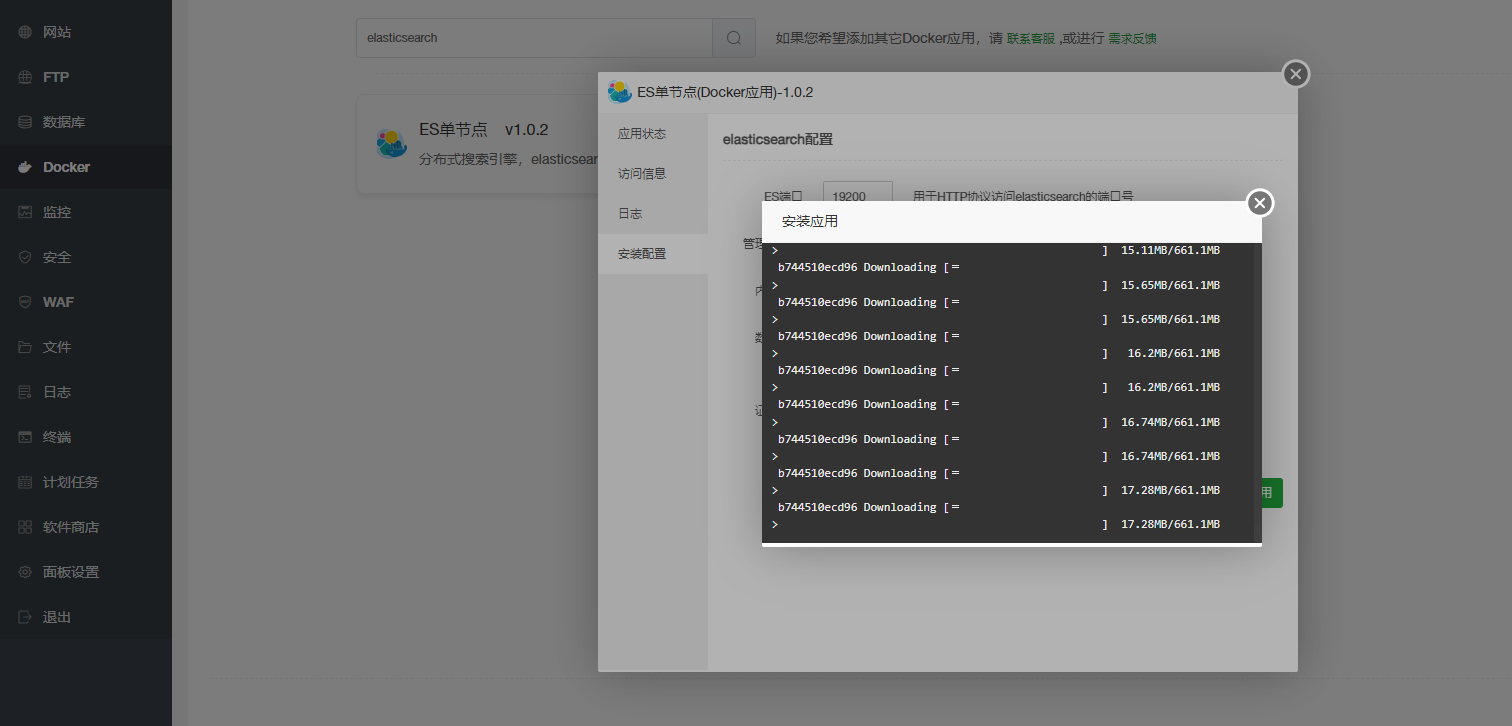Click the log icon next to 日志 in sidebar
1512x726 pixels.
[x=25, y=392]
